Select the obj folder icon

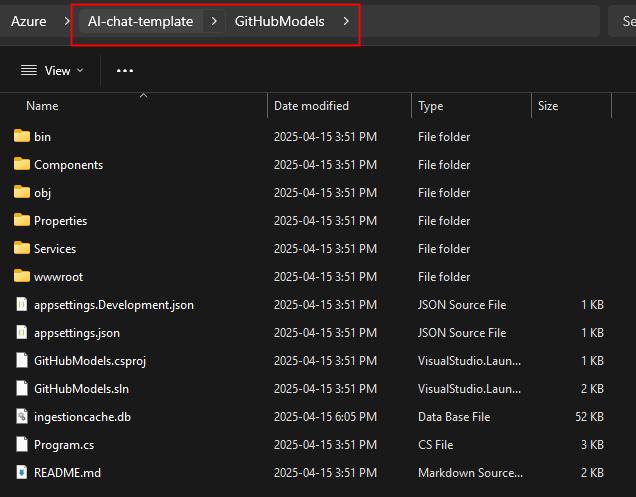point(22,192)
